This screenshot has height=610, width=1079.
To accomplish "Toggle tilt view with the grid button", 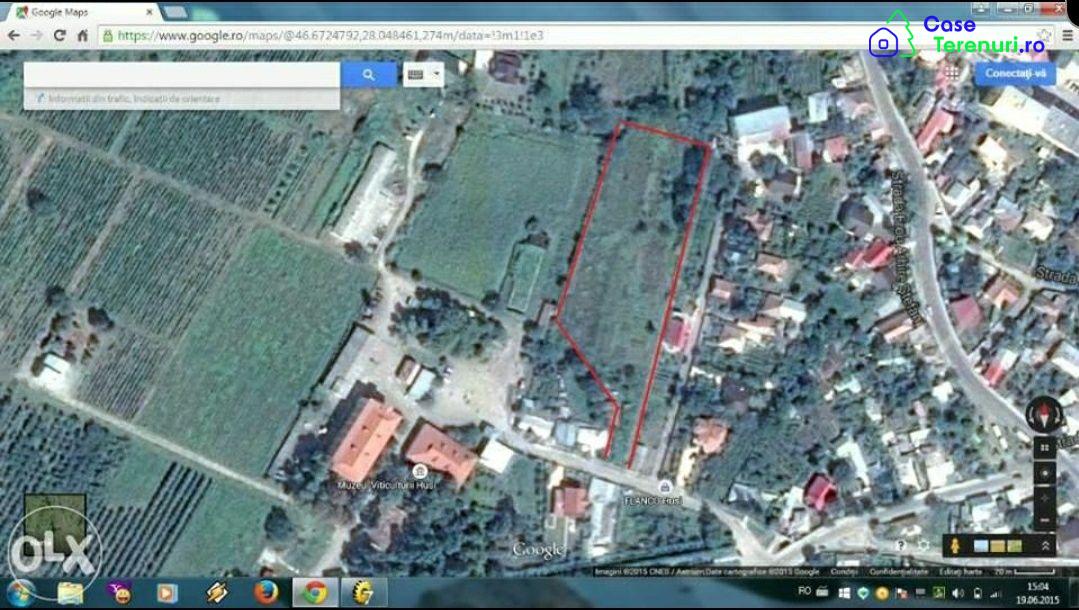I will coord(1044,448).
